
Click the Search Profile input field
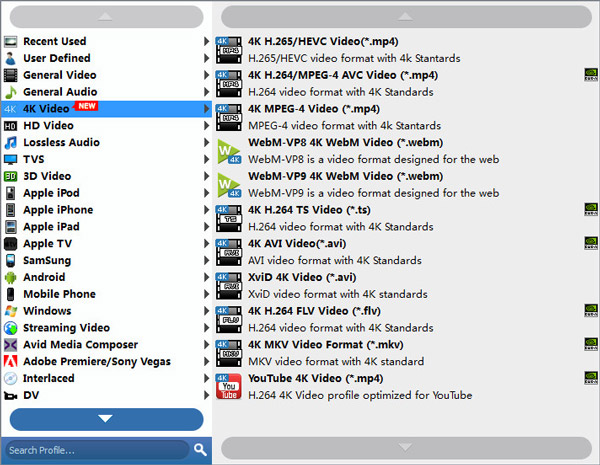pos(97,450)
